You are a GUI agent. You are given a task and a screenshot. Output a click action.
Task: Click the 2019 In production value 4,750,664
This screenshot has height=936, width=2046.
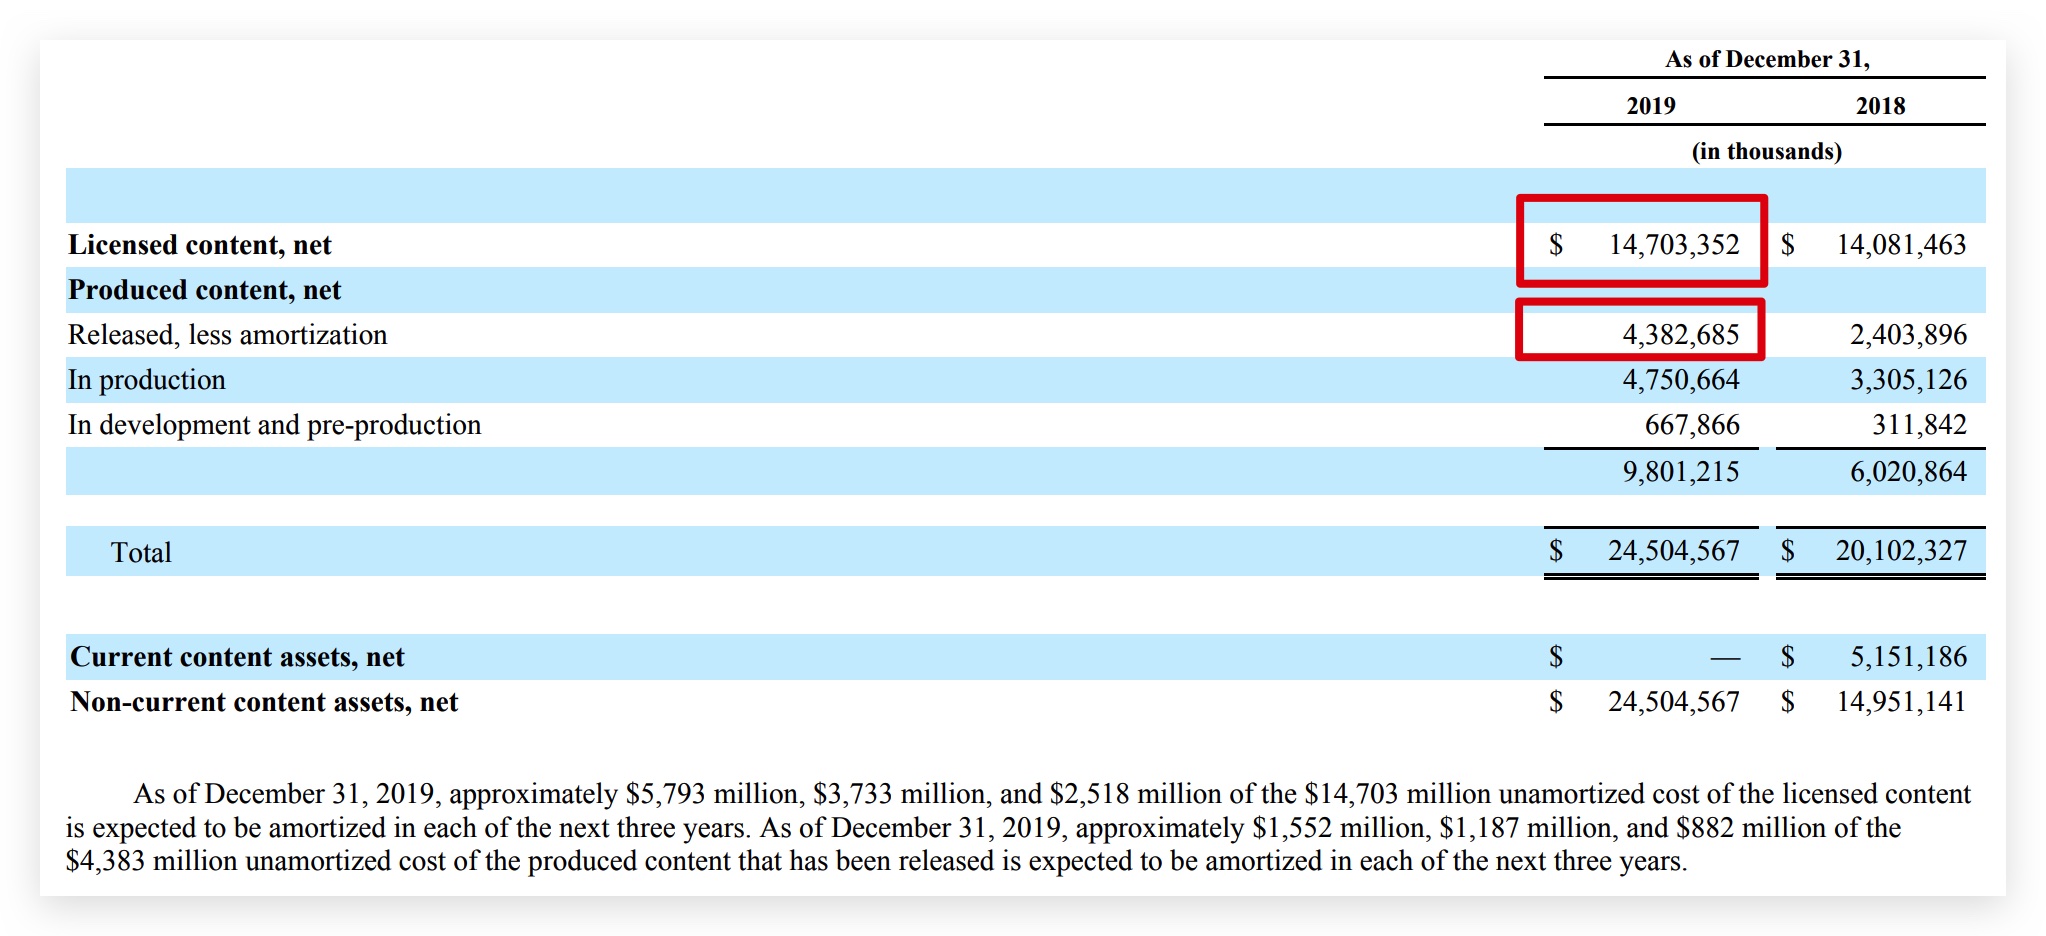[x=1680, y=380]
